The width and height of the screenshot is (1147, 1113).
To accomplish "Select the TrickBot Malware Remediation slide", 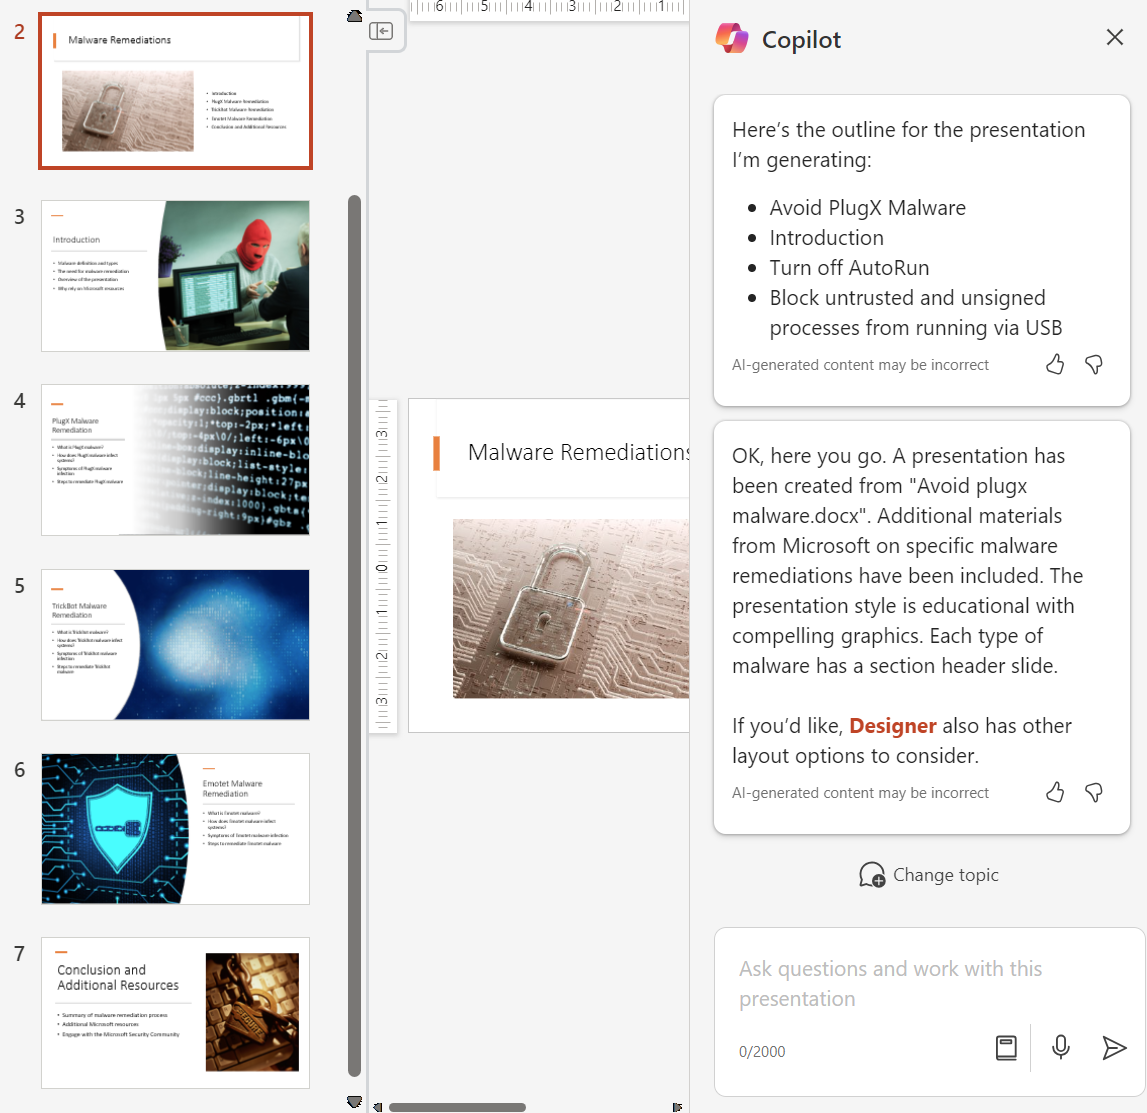I will point(175,644).
